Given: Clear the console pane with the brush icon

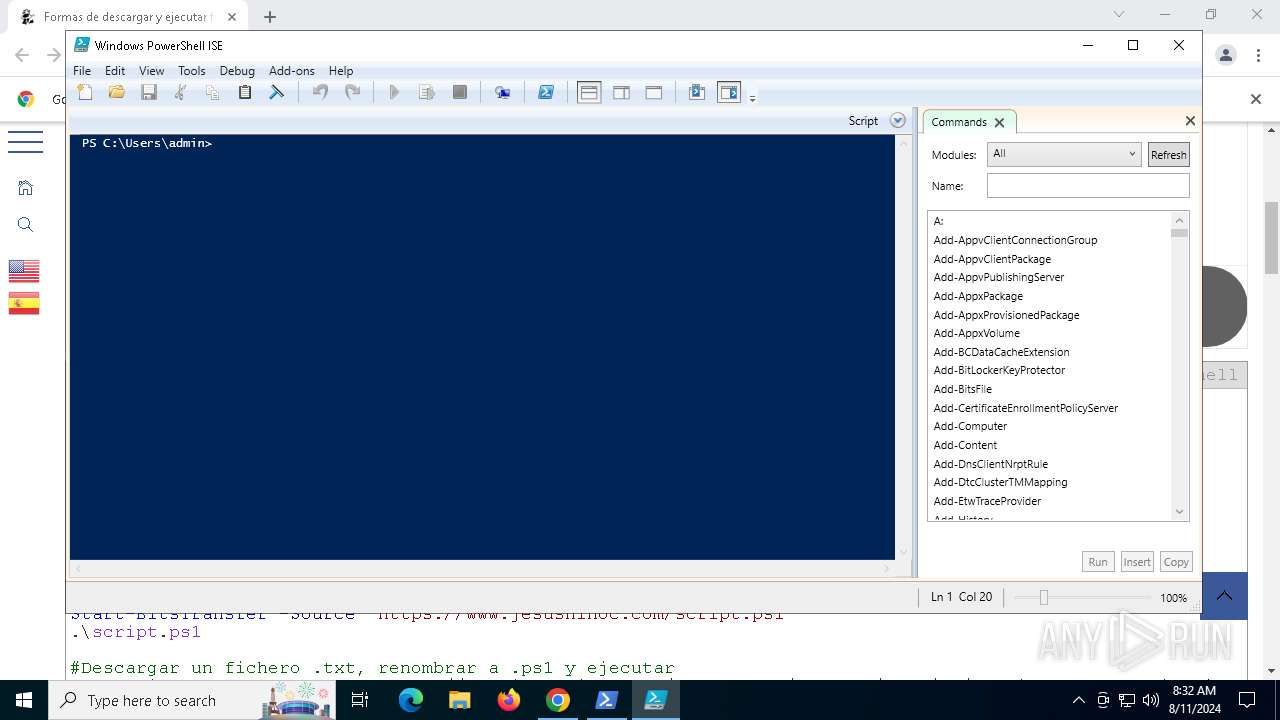Looking at the screenshot, I should pyautogui.click(x=277, y=92).
